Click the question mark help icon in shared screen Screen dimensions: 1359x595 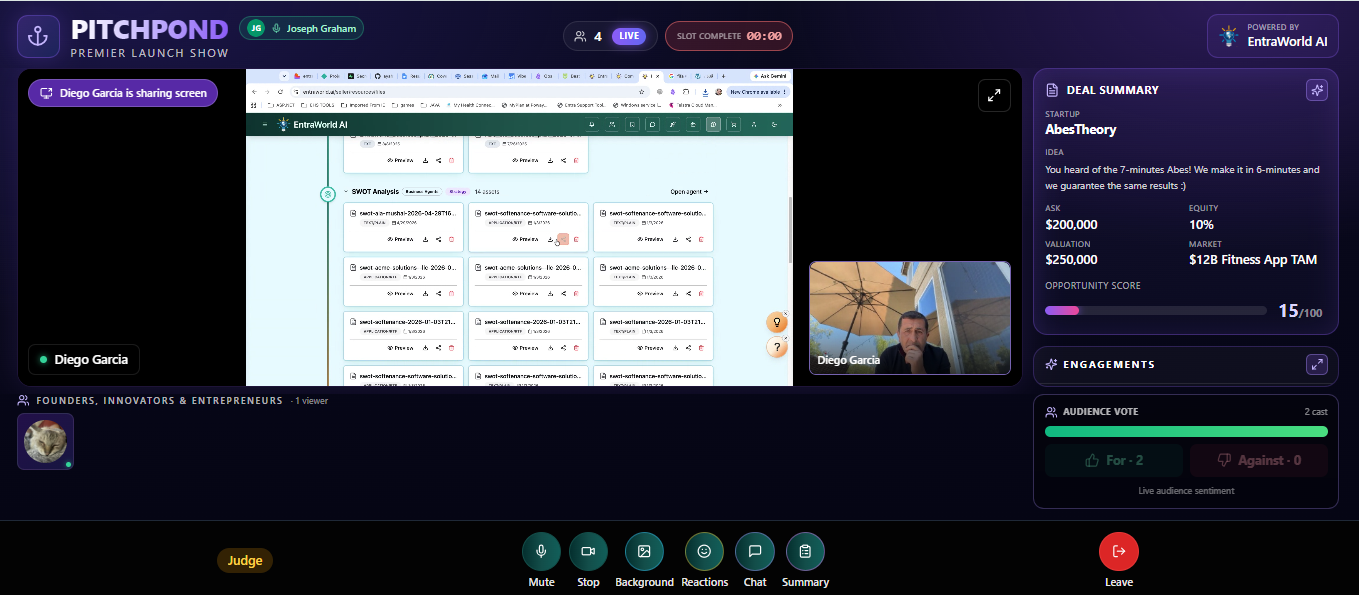click(776, 347)
